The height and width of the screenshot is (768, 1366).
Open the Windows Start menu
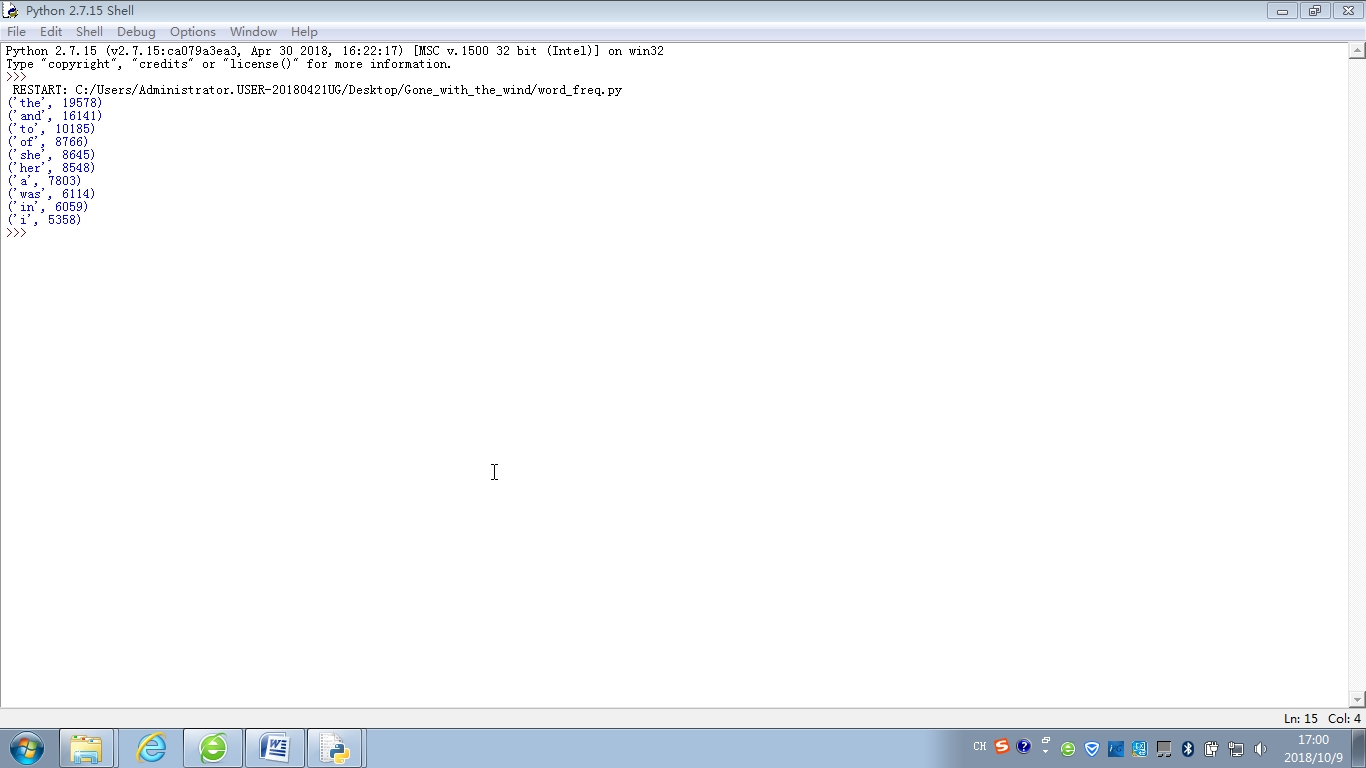pos(27,748)
